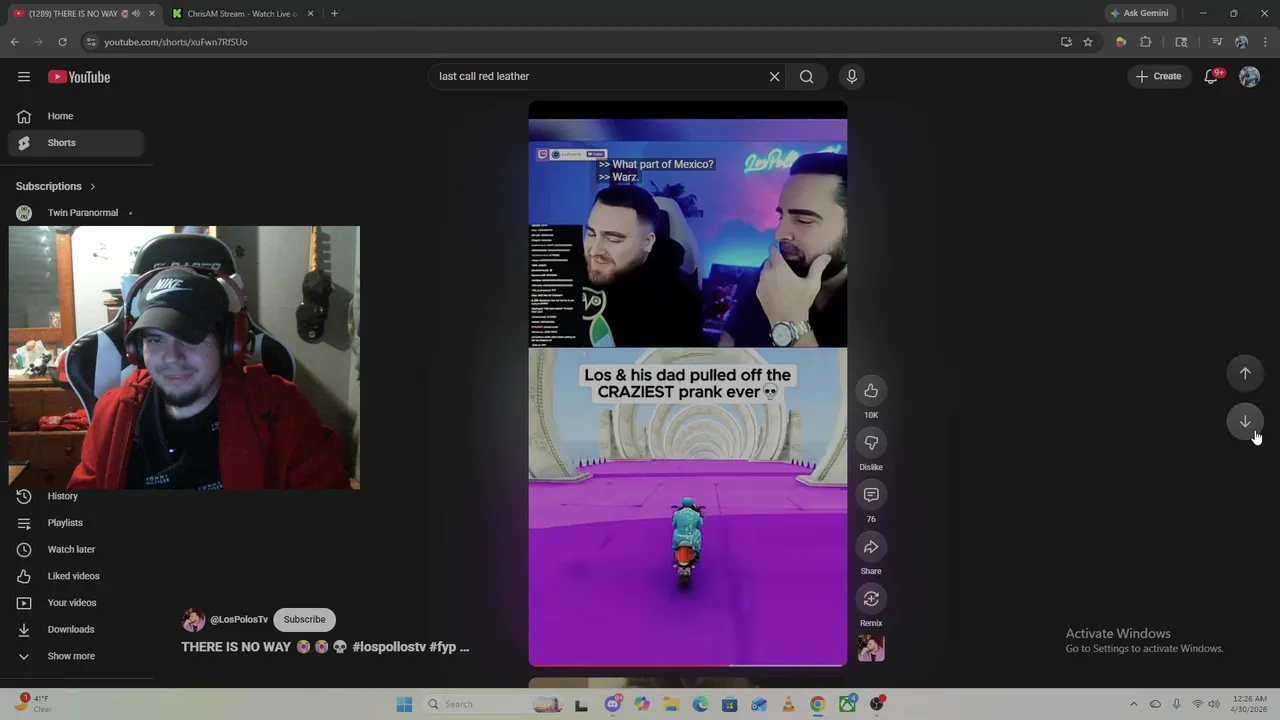The width and height of the screenshot is (1280, 720).
Task: View site information icon
Action: tap(91, 42)
